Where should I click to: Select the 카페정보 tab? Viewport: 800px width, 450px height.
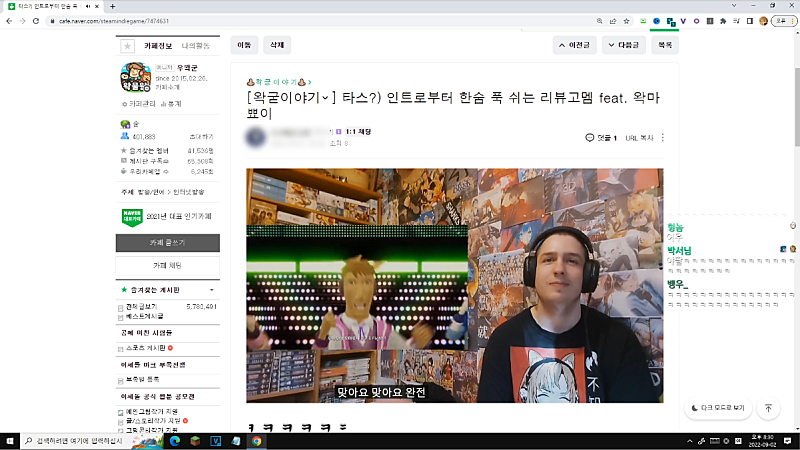click(159, 45)
